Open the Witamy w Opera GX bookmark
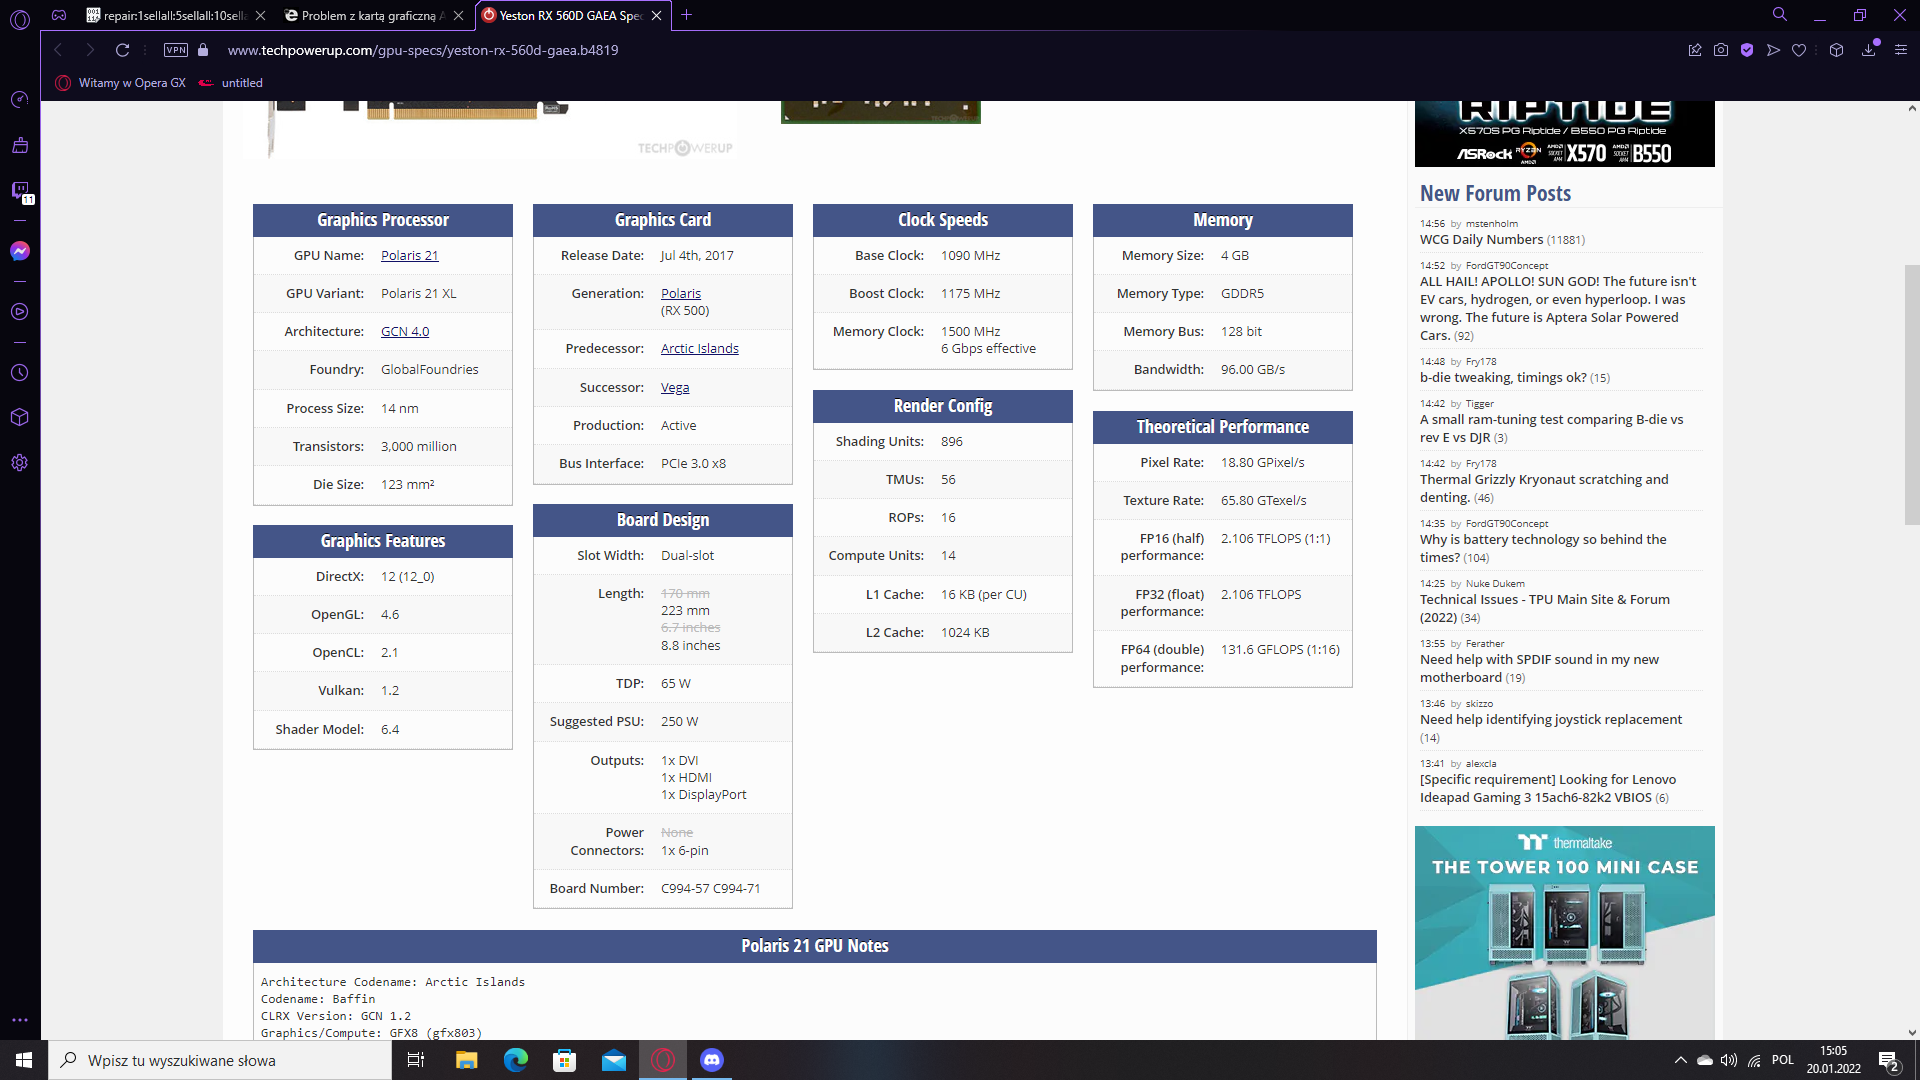 [x=121, y=83]
